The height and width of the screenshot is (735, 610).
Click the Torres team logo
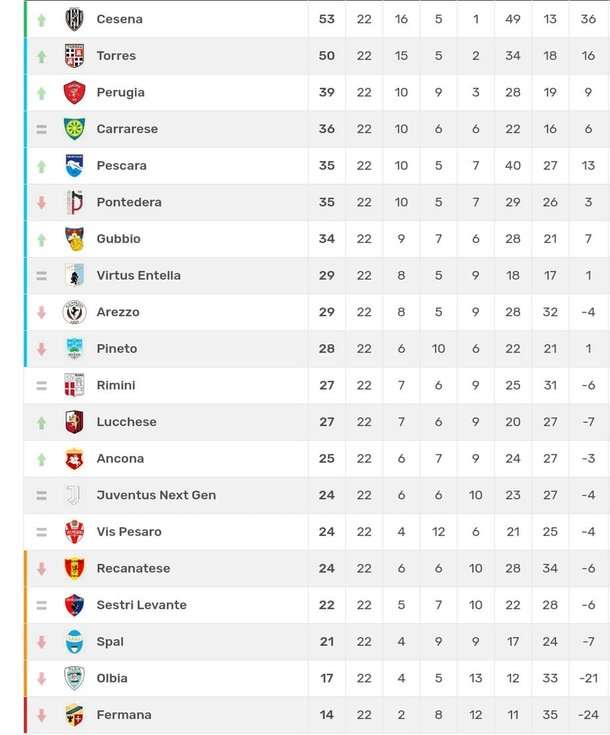(74, 56)
